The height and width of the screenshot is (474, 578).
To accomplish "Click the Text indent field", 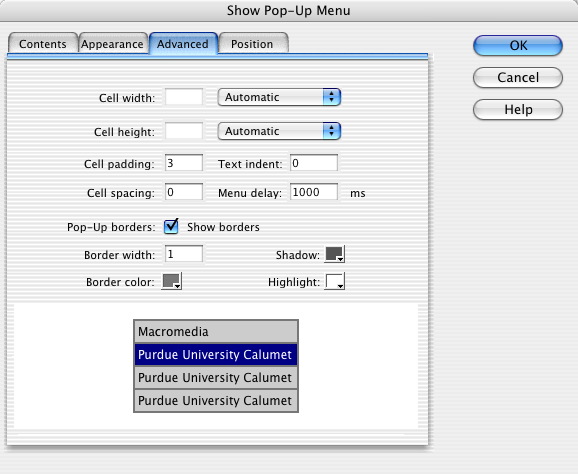I will 314,163.
